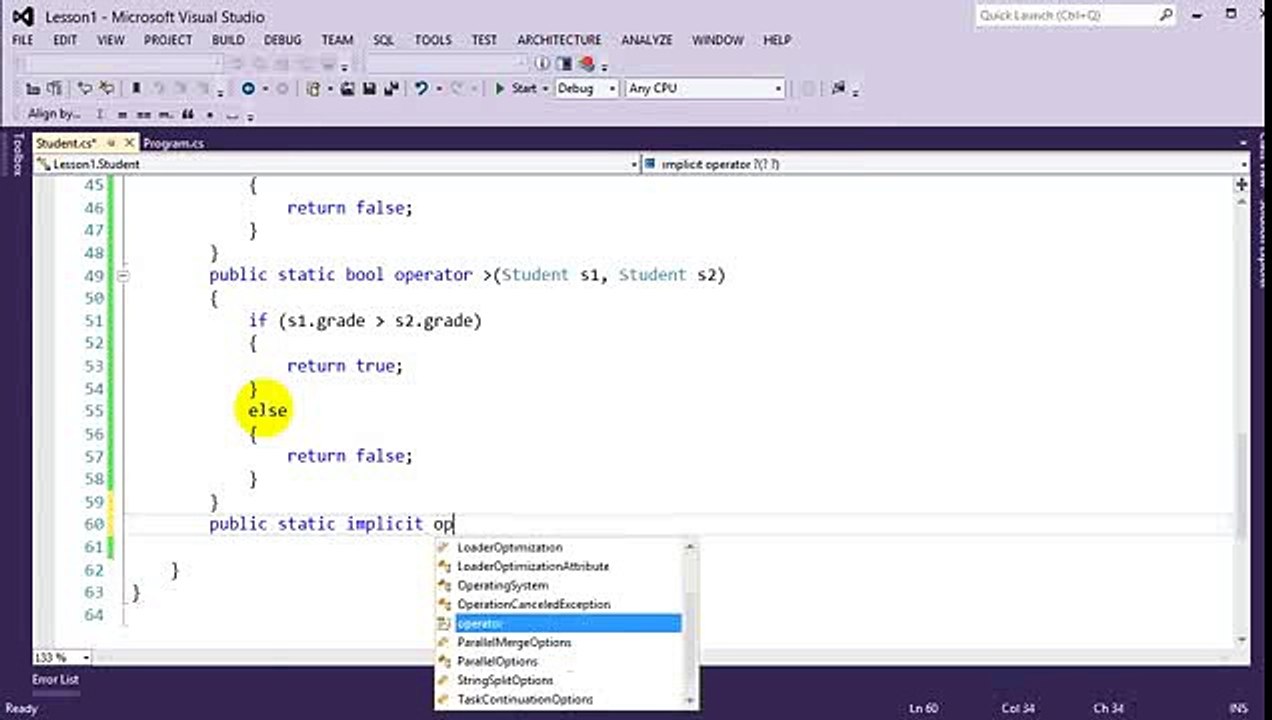
Task: Click the Save All icon
Action: pyautogui.click(x=391, y=88)
